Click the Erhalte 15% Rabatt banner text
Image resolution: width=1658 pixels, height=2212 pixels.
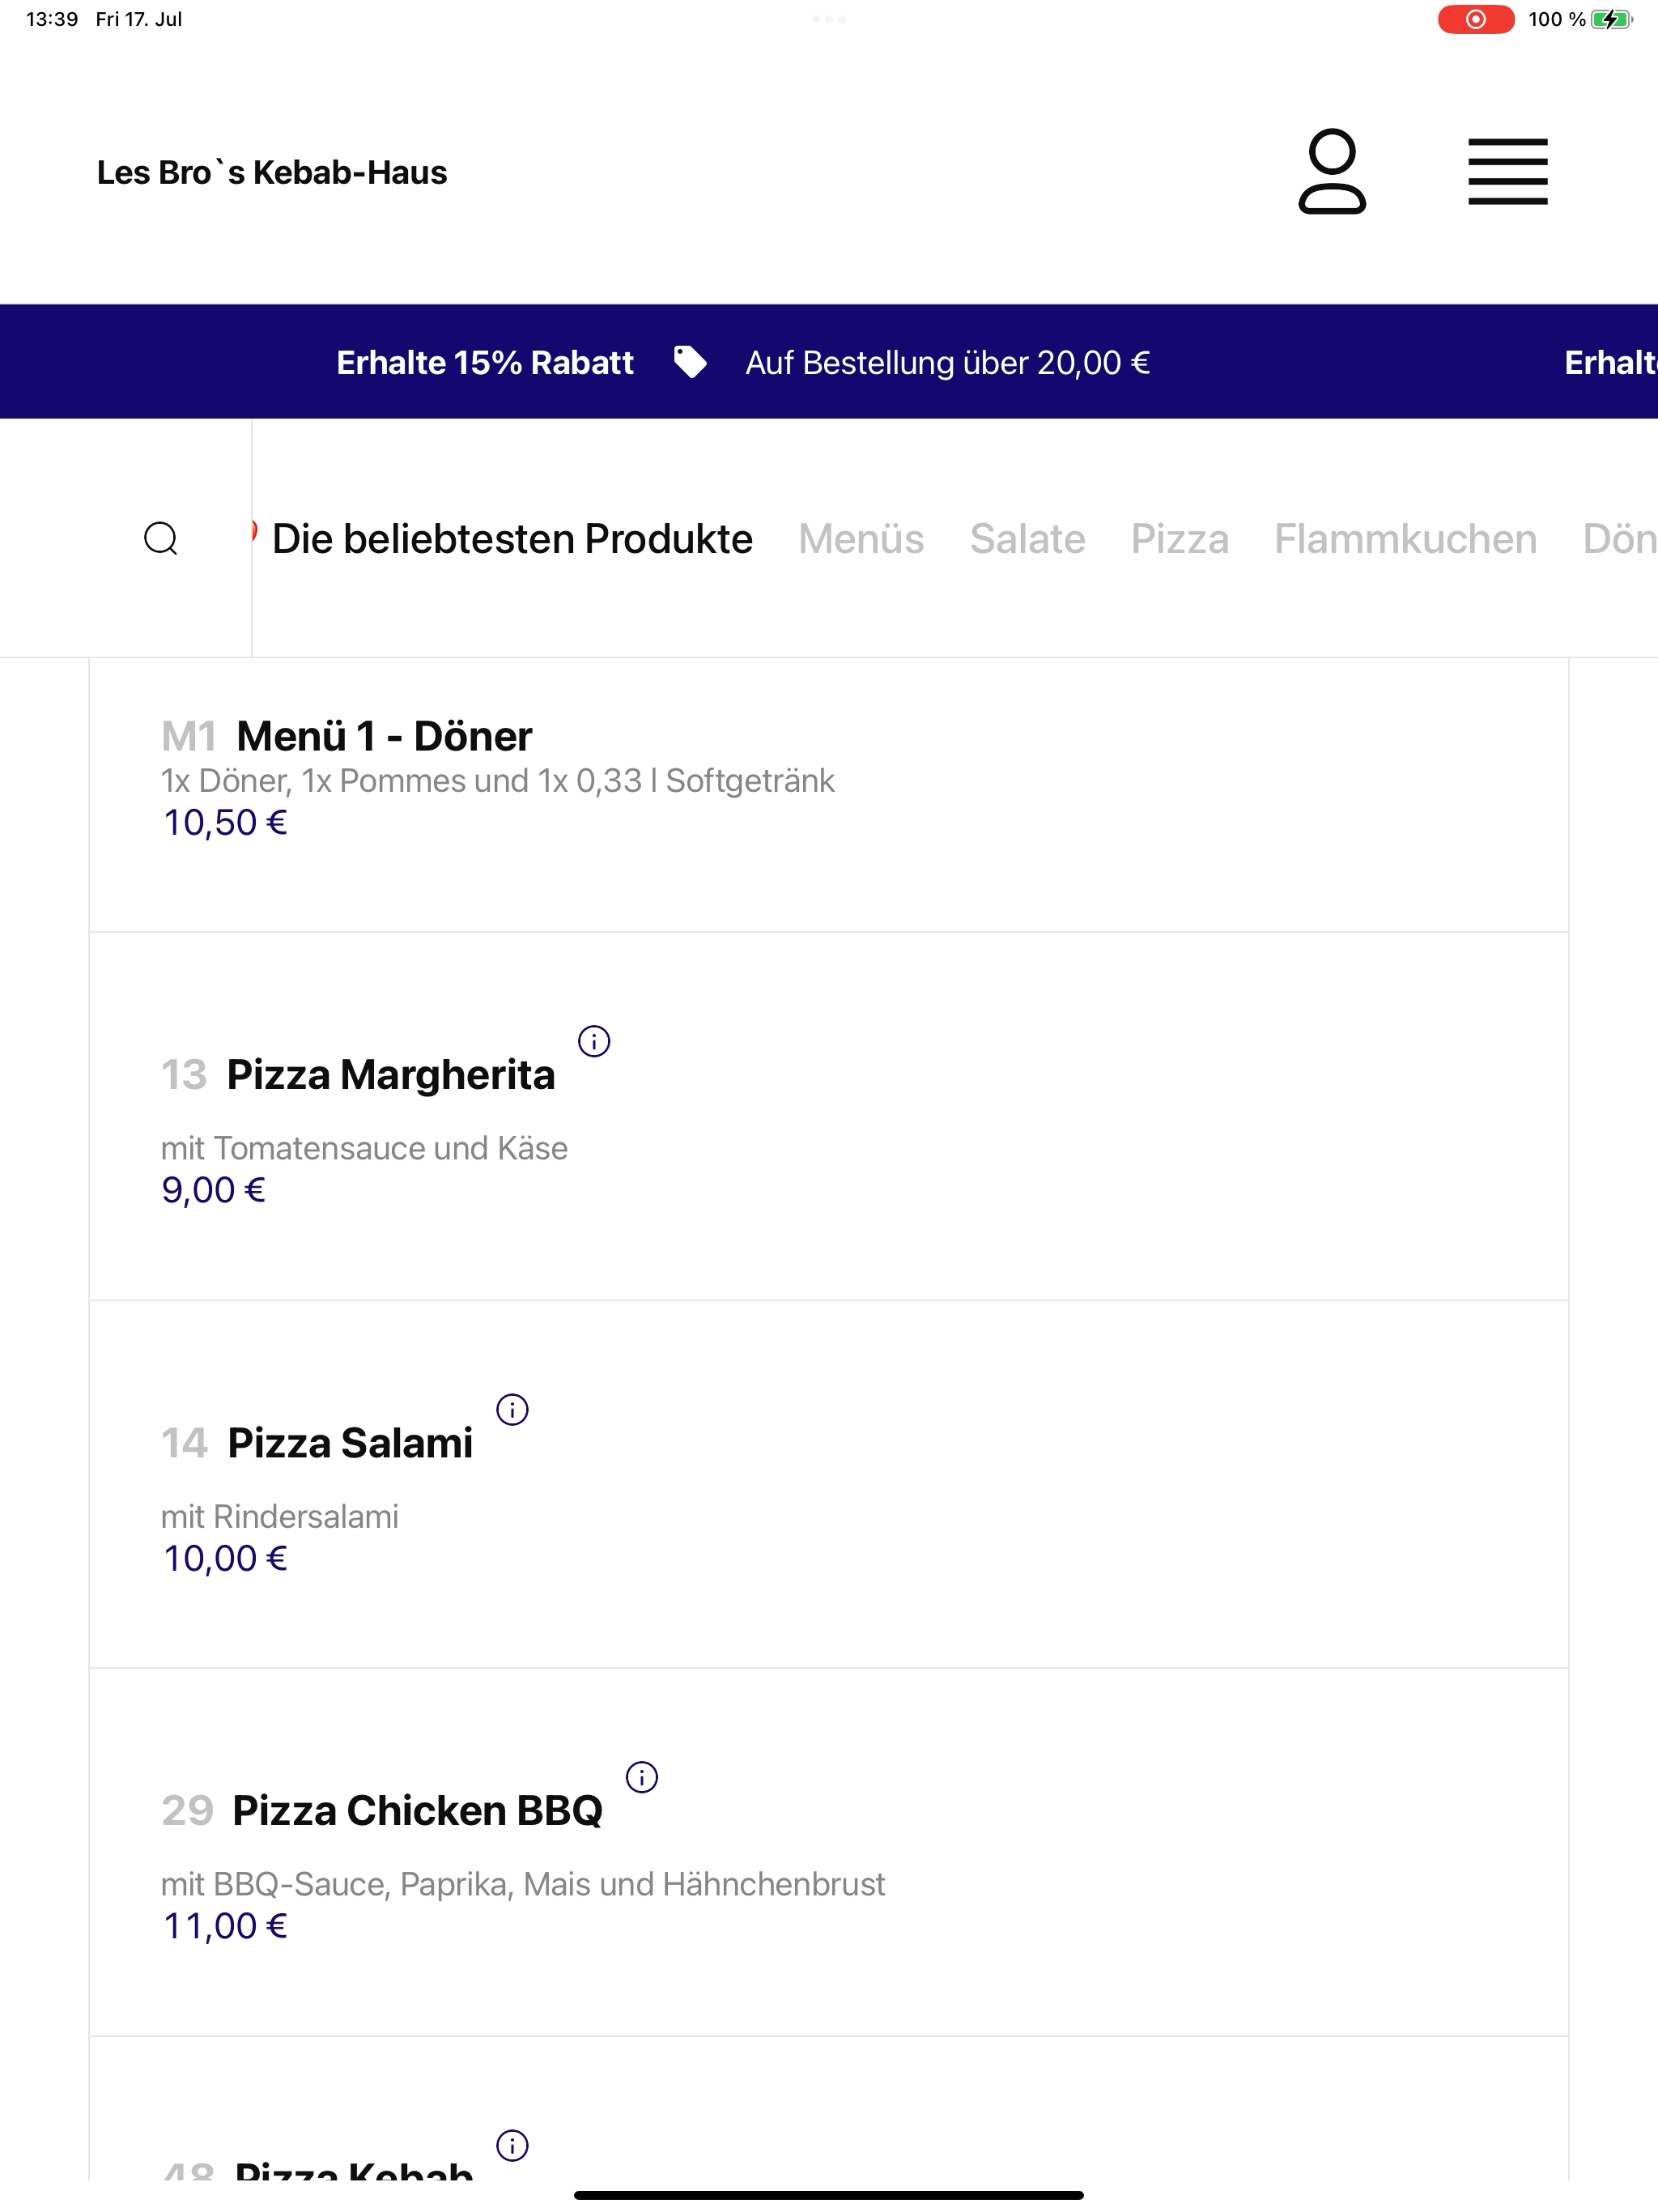(x=485, y=362)
